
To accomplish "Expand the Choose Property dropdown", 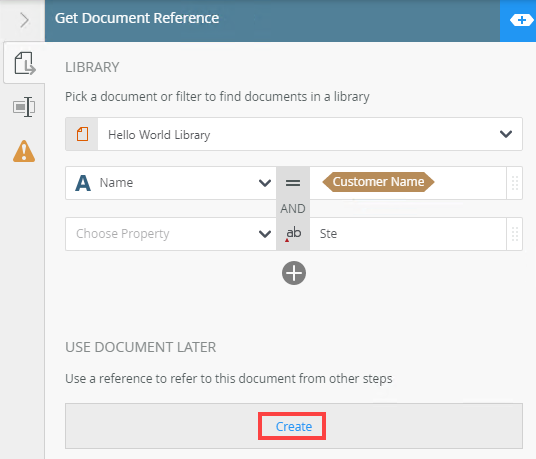I will (265, 234).
